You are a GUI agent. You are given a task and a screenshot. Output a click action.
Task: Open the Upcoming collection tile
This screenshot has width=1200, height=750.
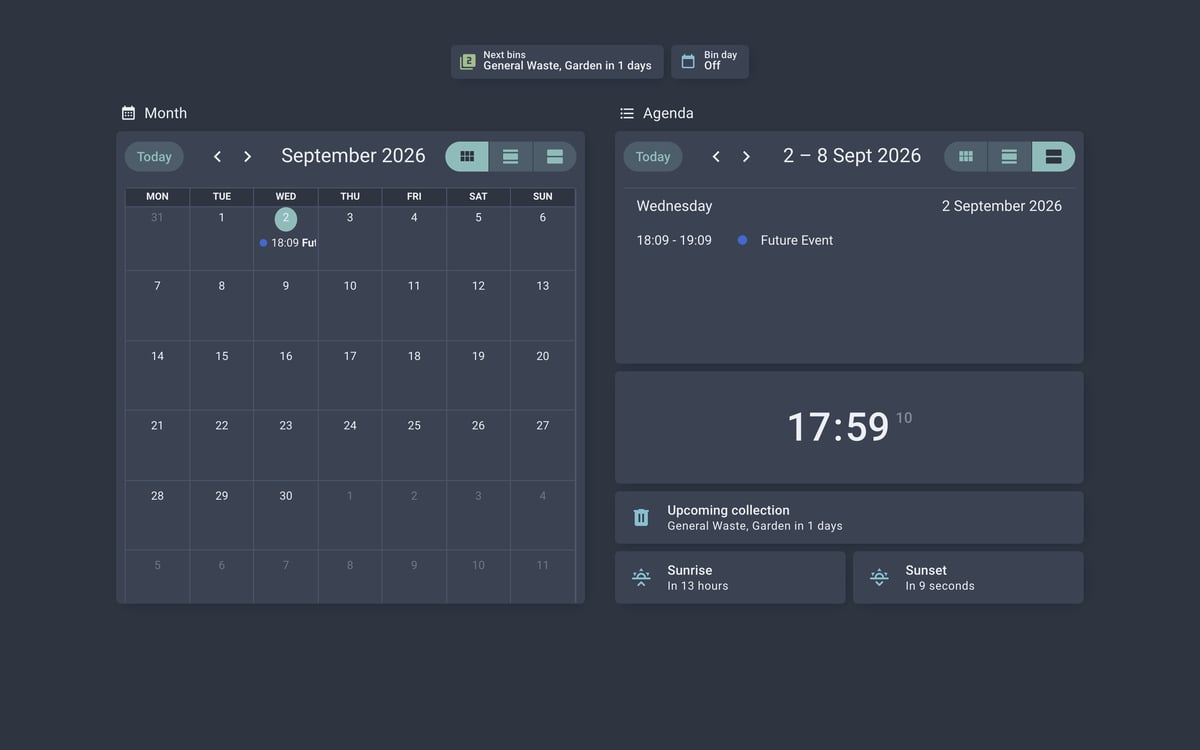[849, 517]
